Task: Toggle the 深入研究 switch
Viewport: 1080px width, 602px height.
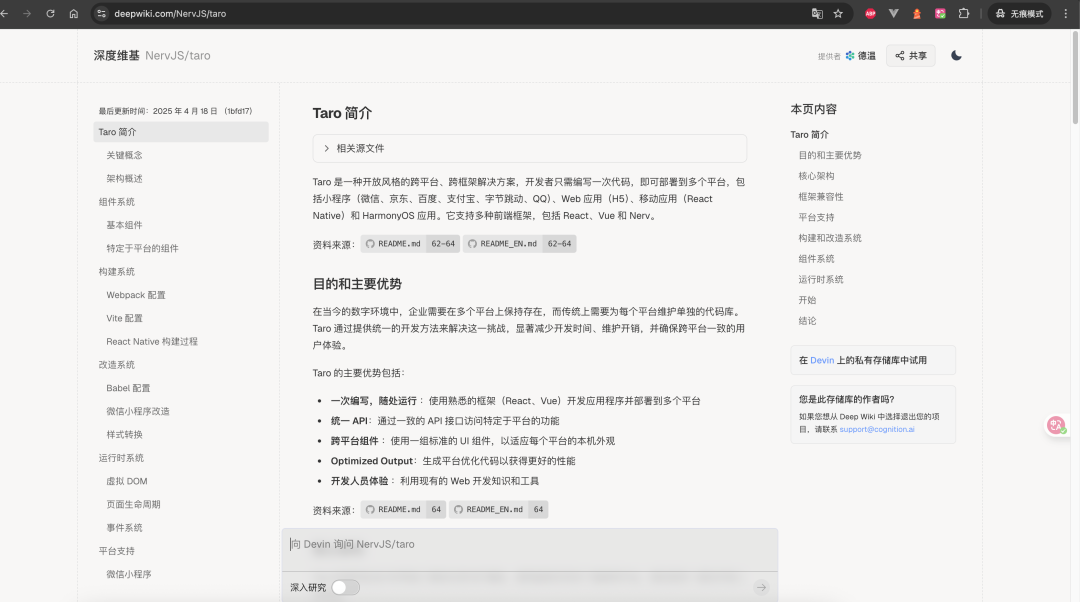Action: 345,588
